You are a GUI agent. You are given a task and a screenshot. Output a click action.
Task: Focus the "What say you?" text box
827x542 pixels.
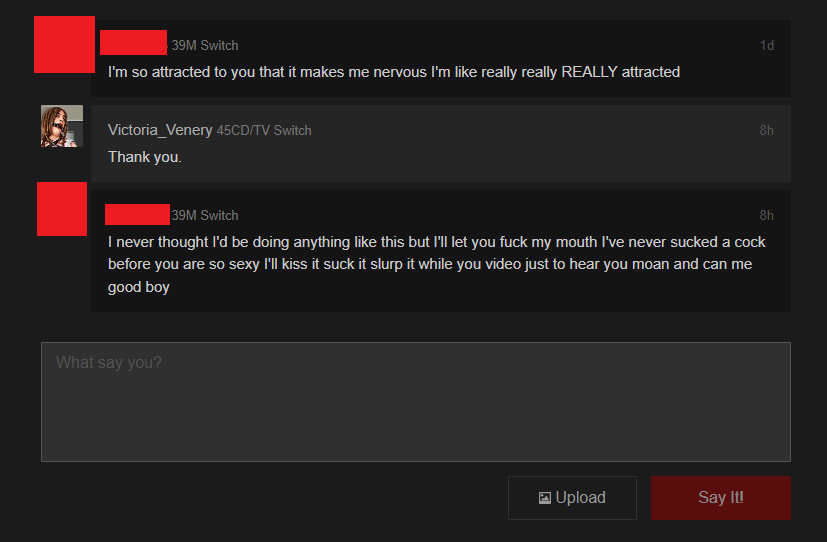(416, 402)
